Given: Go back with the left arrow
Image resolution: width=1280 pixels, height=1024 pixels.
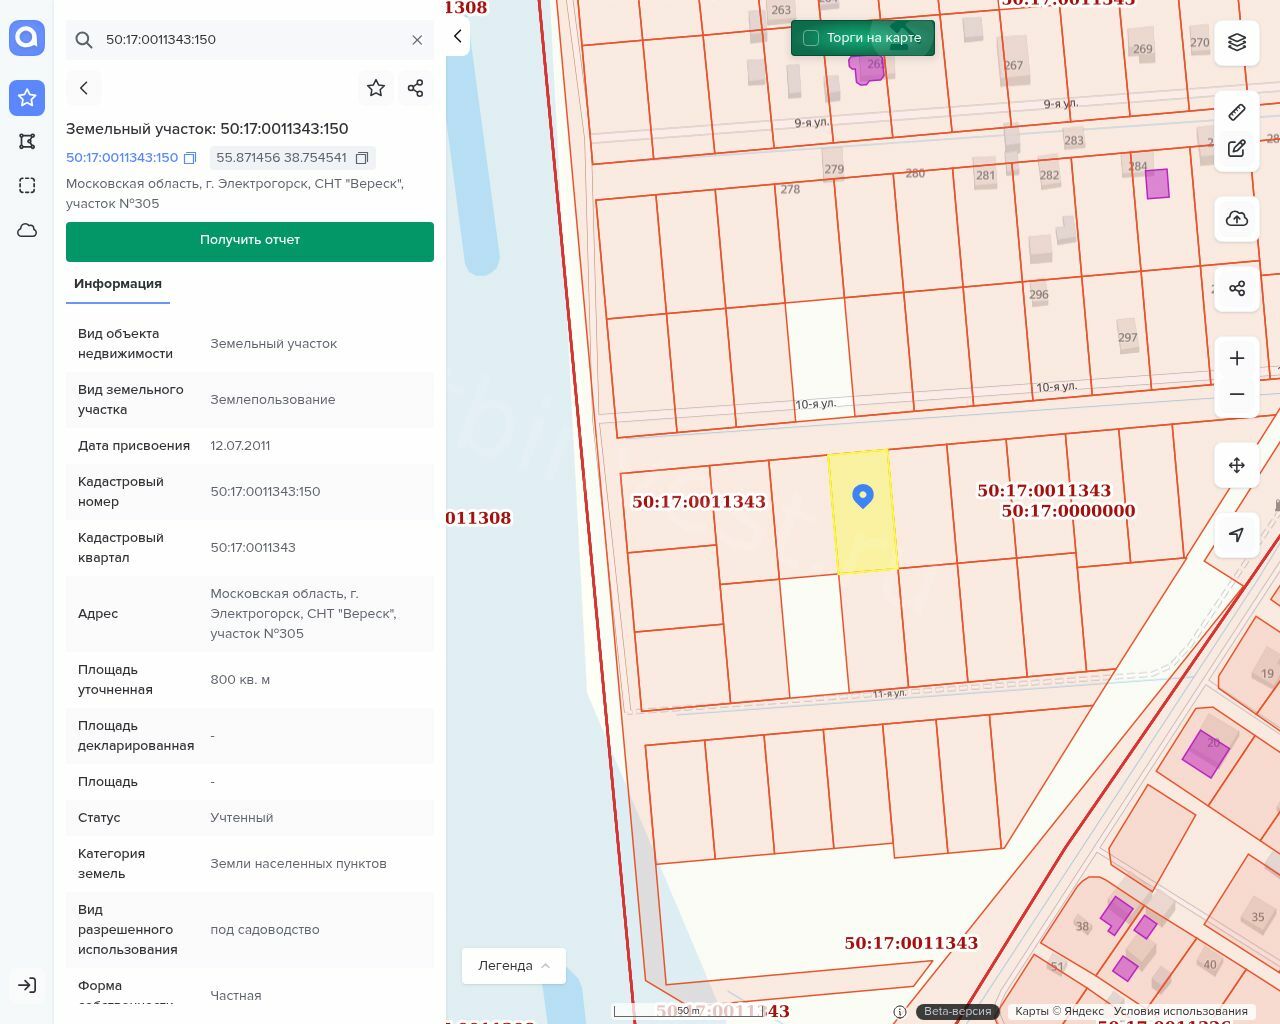Looking at the screenshot, I should (84, 88).
